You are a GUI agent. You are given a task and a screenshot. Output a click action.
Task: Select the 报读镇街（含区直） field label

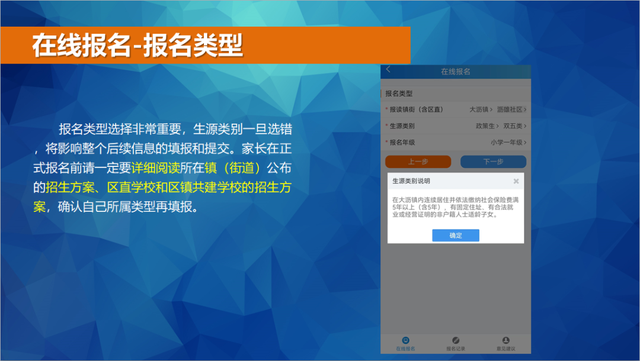click(x=416, y=109)
